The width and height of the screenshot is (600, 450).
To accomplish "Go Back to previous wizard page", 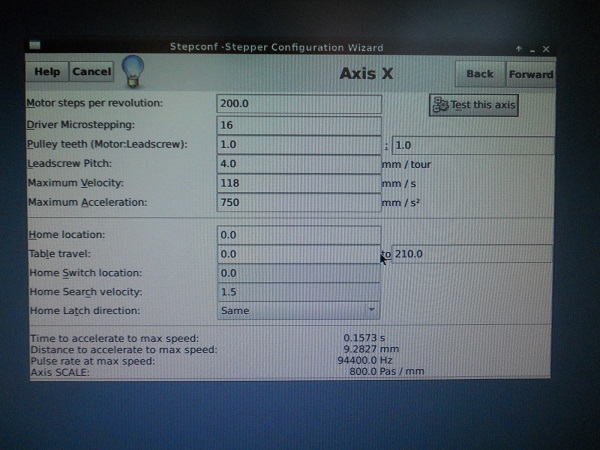I will [480, 74].
